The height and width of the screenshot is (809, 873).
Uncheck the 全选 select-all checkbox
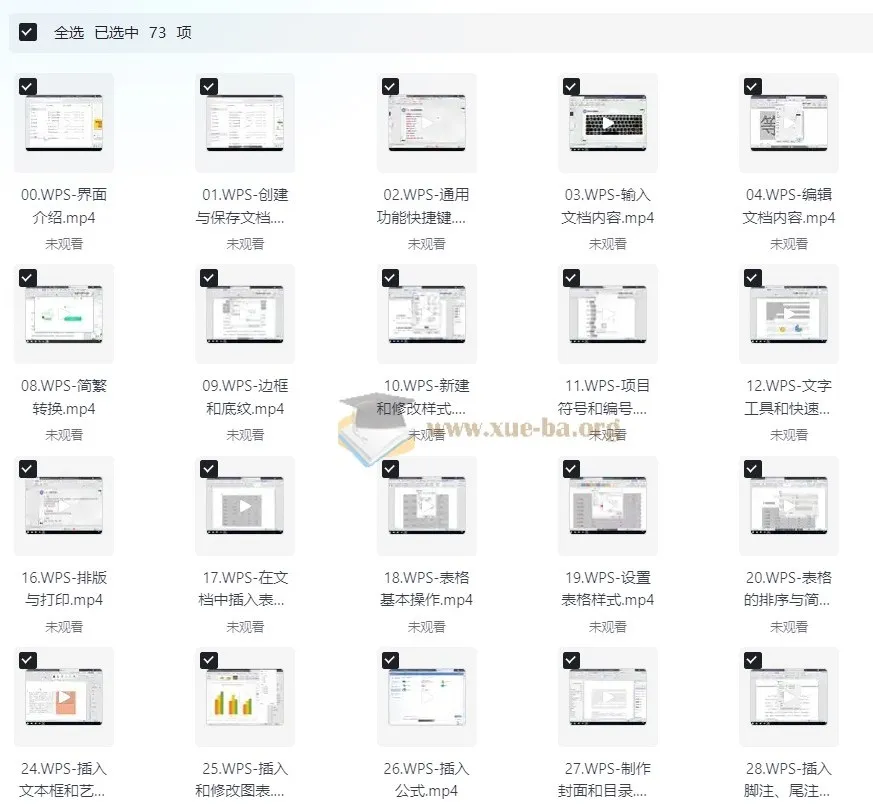point(27,31)
